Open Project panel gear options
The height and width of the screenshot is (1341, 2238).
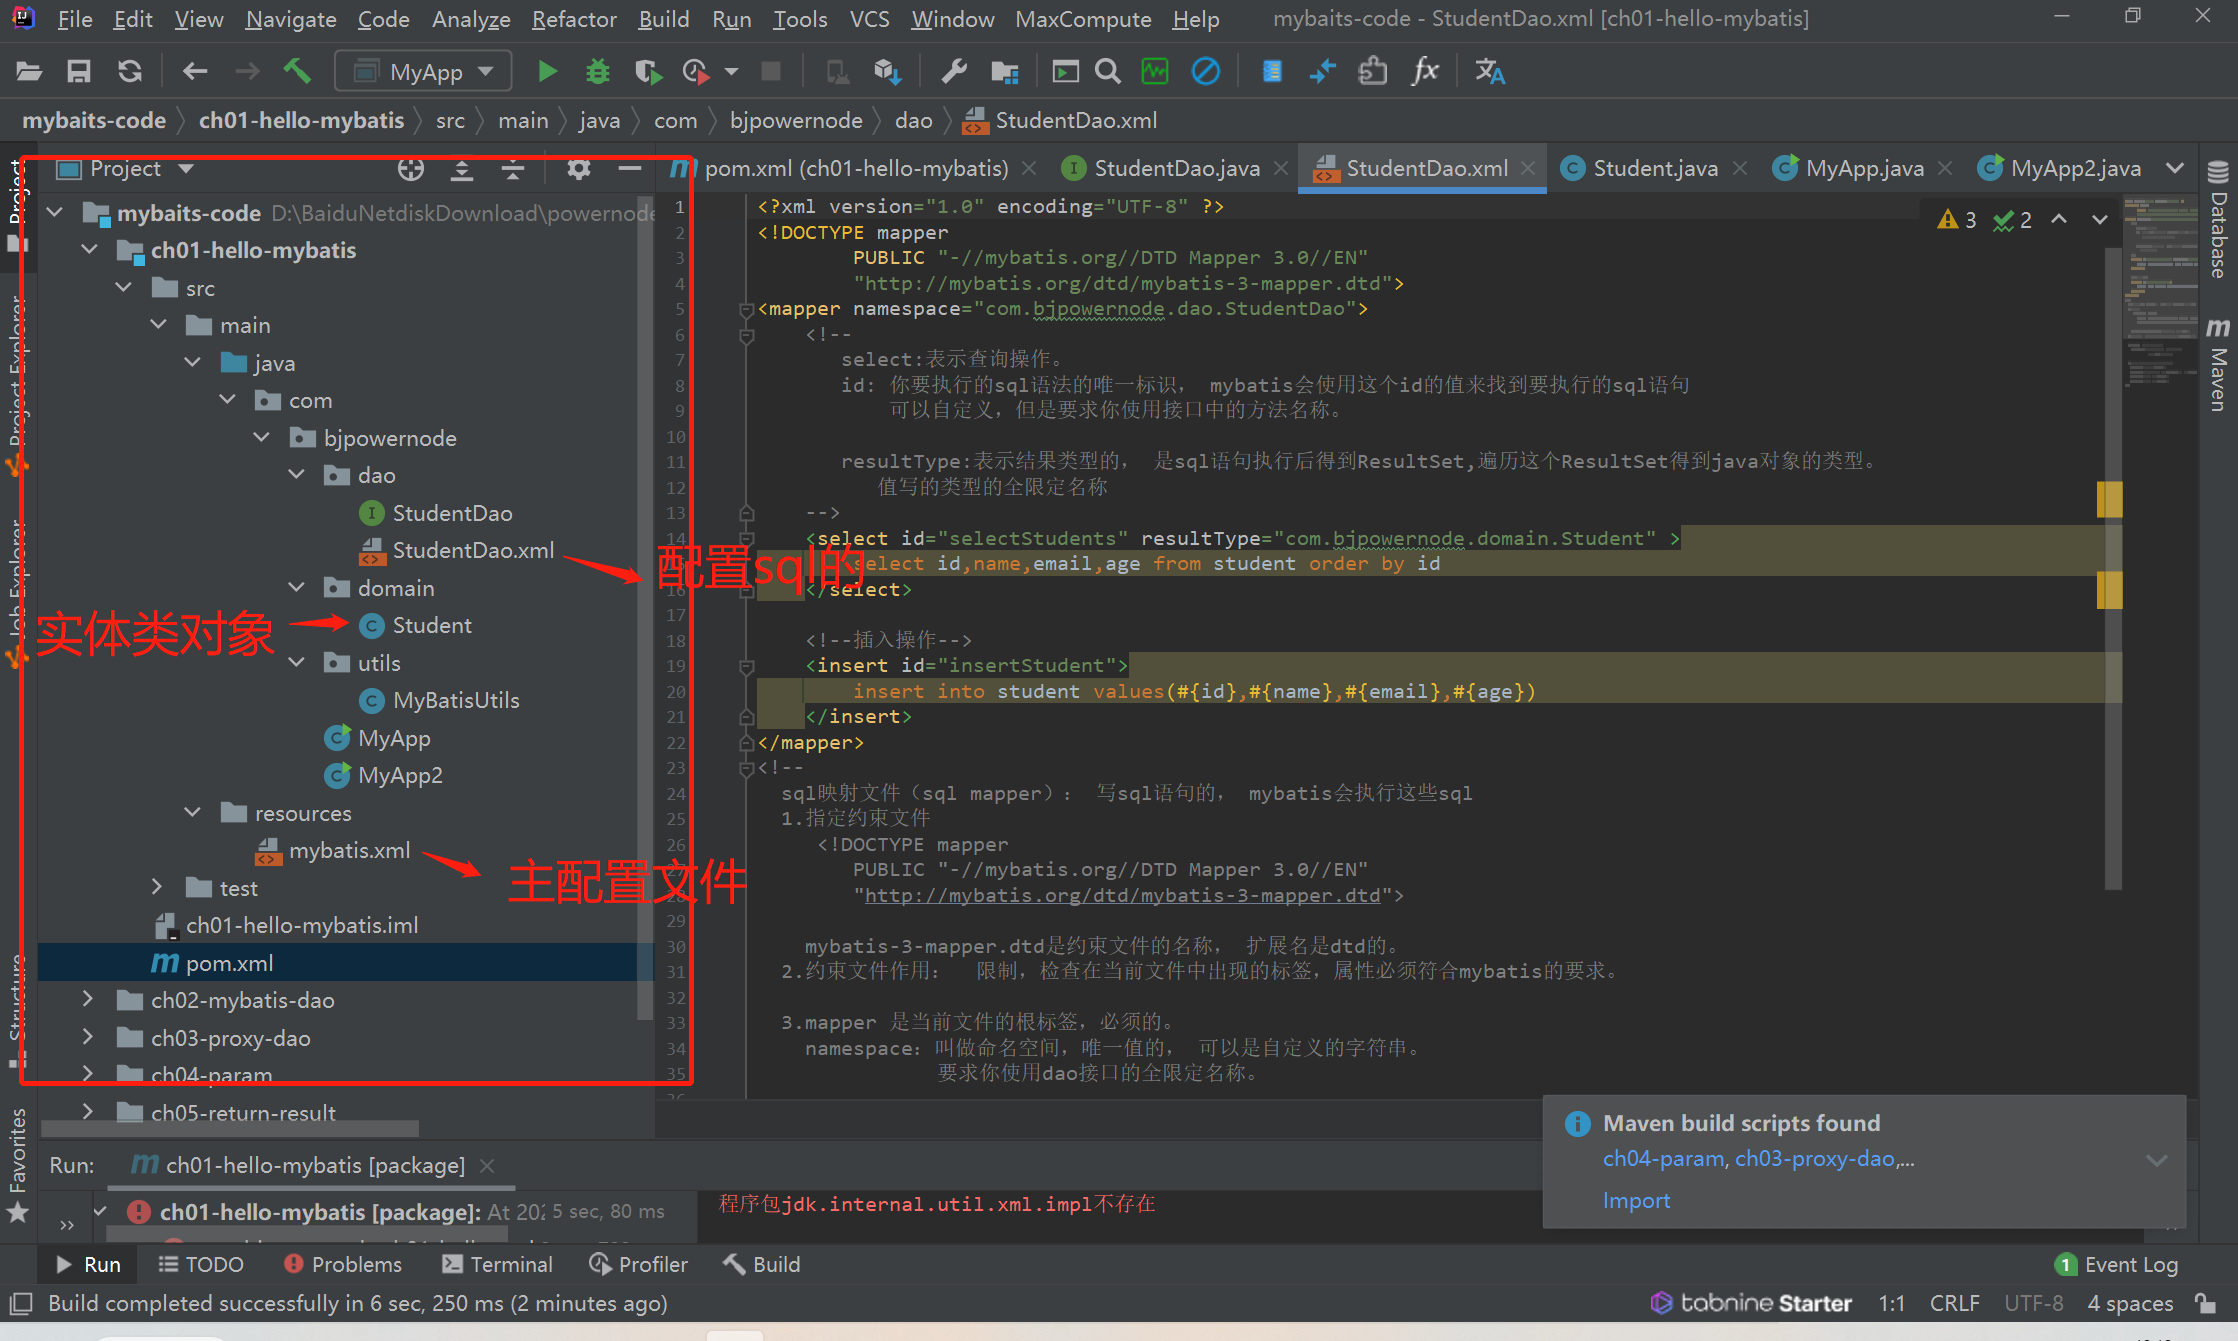tap(578, 169)
